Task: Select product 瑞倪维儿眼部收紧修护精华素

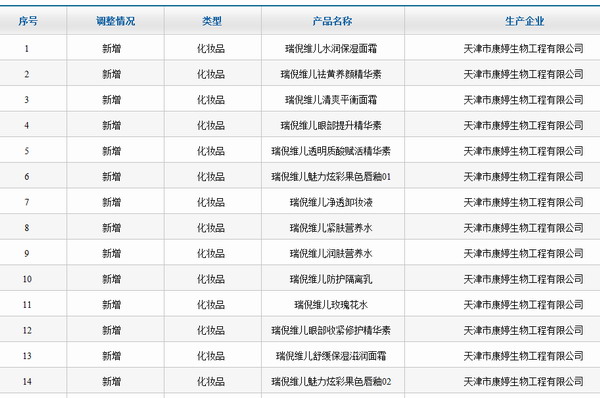Action: [x=331, y=330]
